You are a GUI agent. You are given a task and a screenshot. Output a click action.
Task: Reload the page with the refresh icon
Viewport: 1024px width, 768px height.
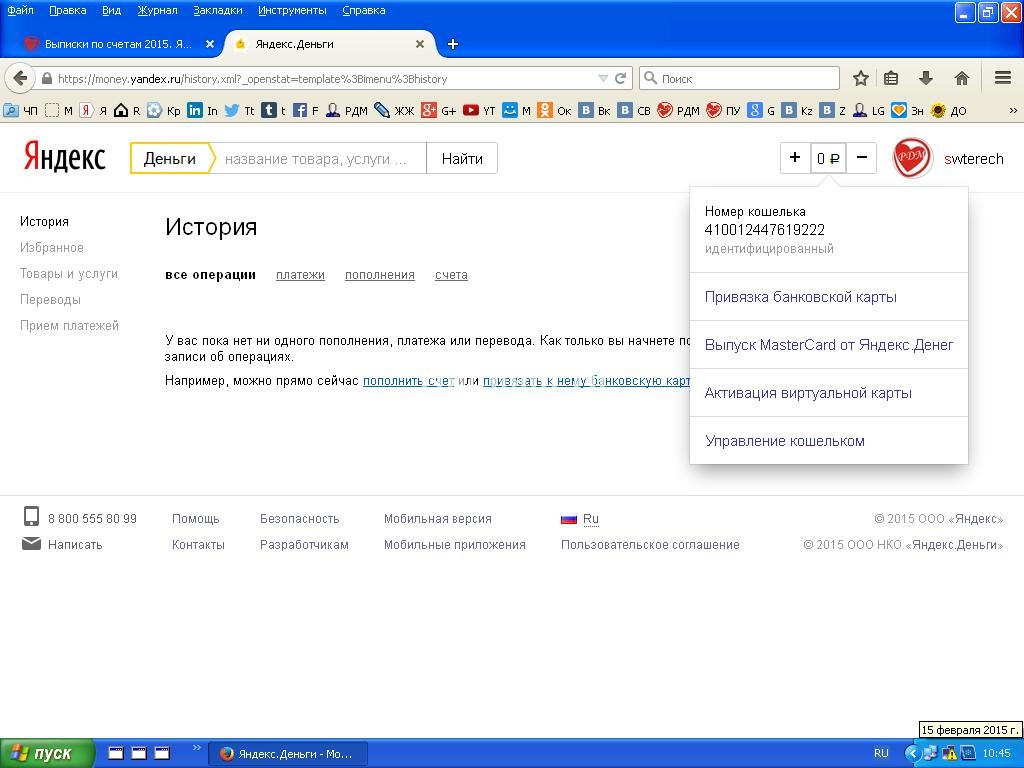tap(620, 78)
